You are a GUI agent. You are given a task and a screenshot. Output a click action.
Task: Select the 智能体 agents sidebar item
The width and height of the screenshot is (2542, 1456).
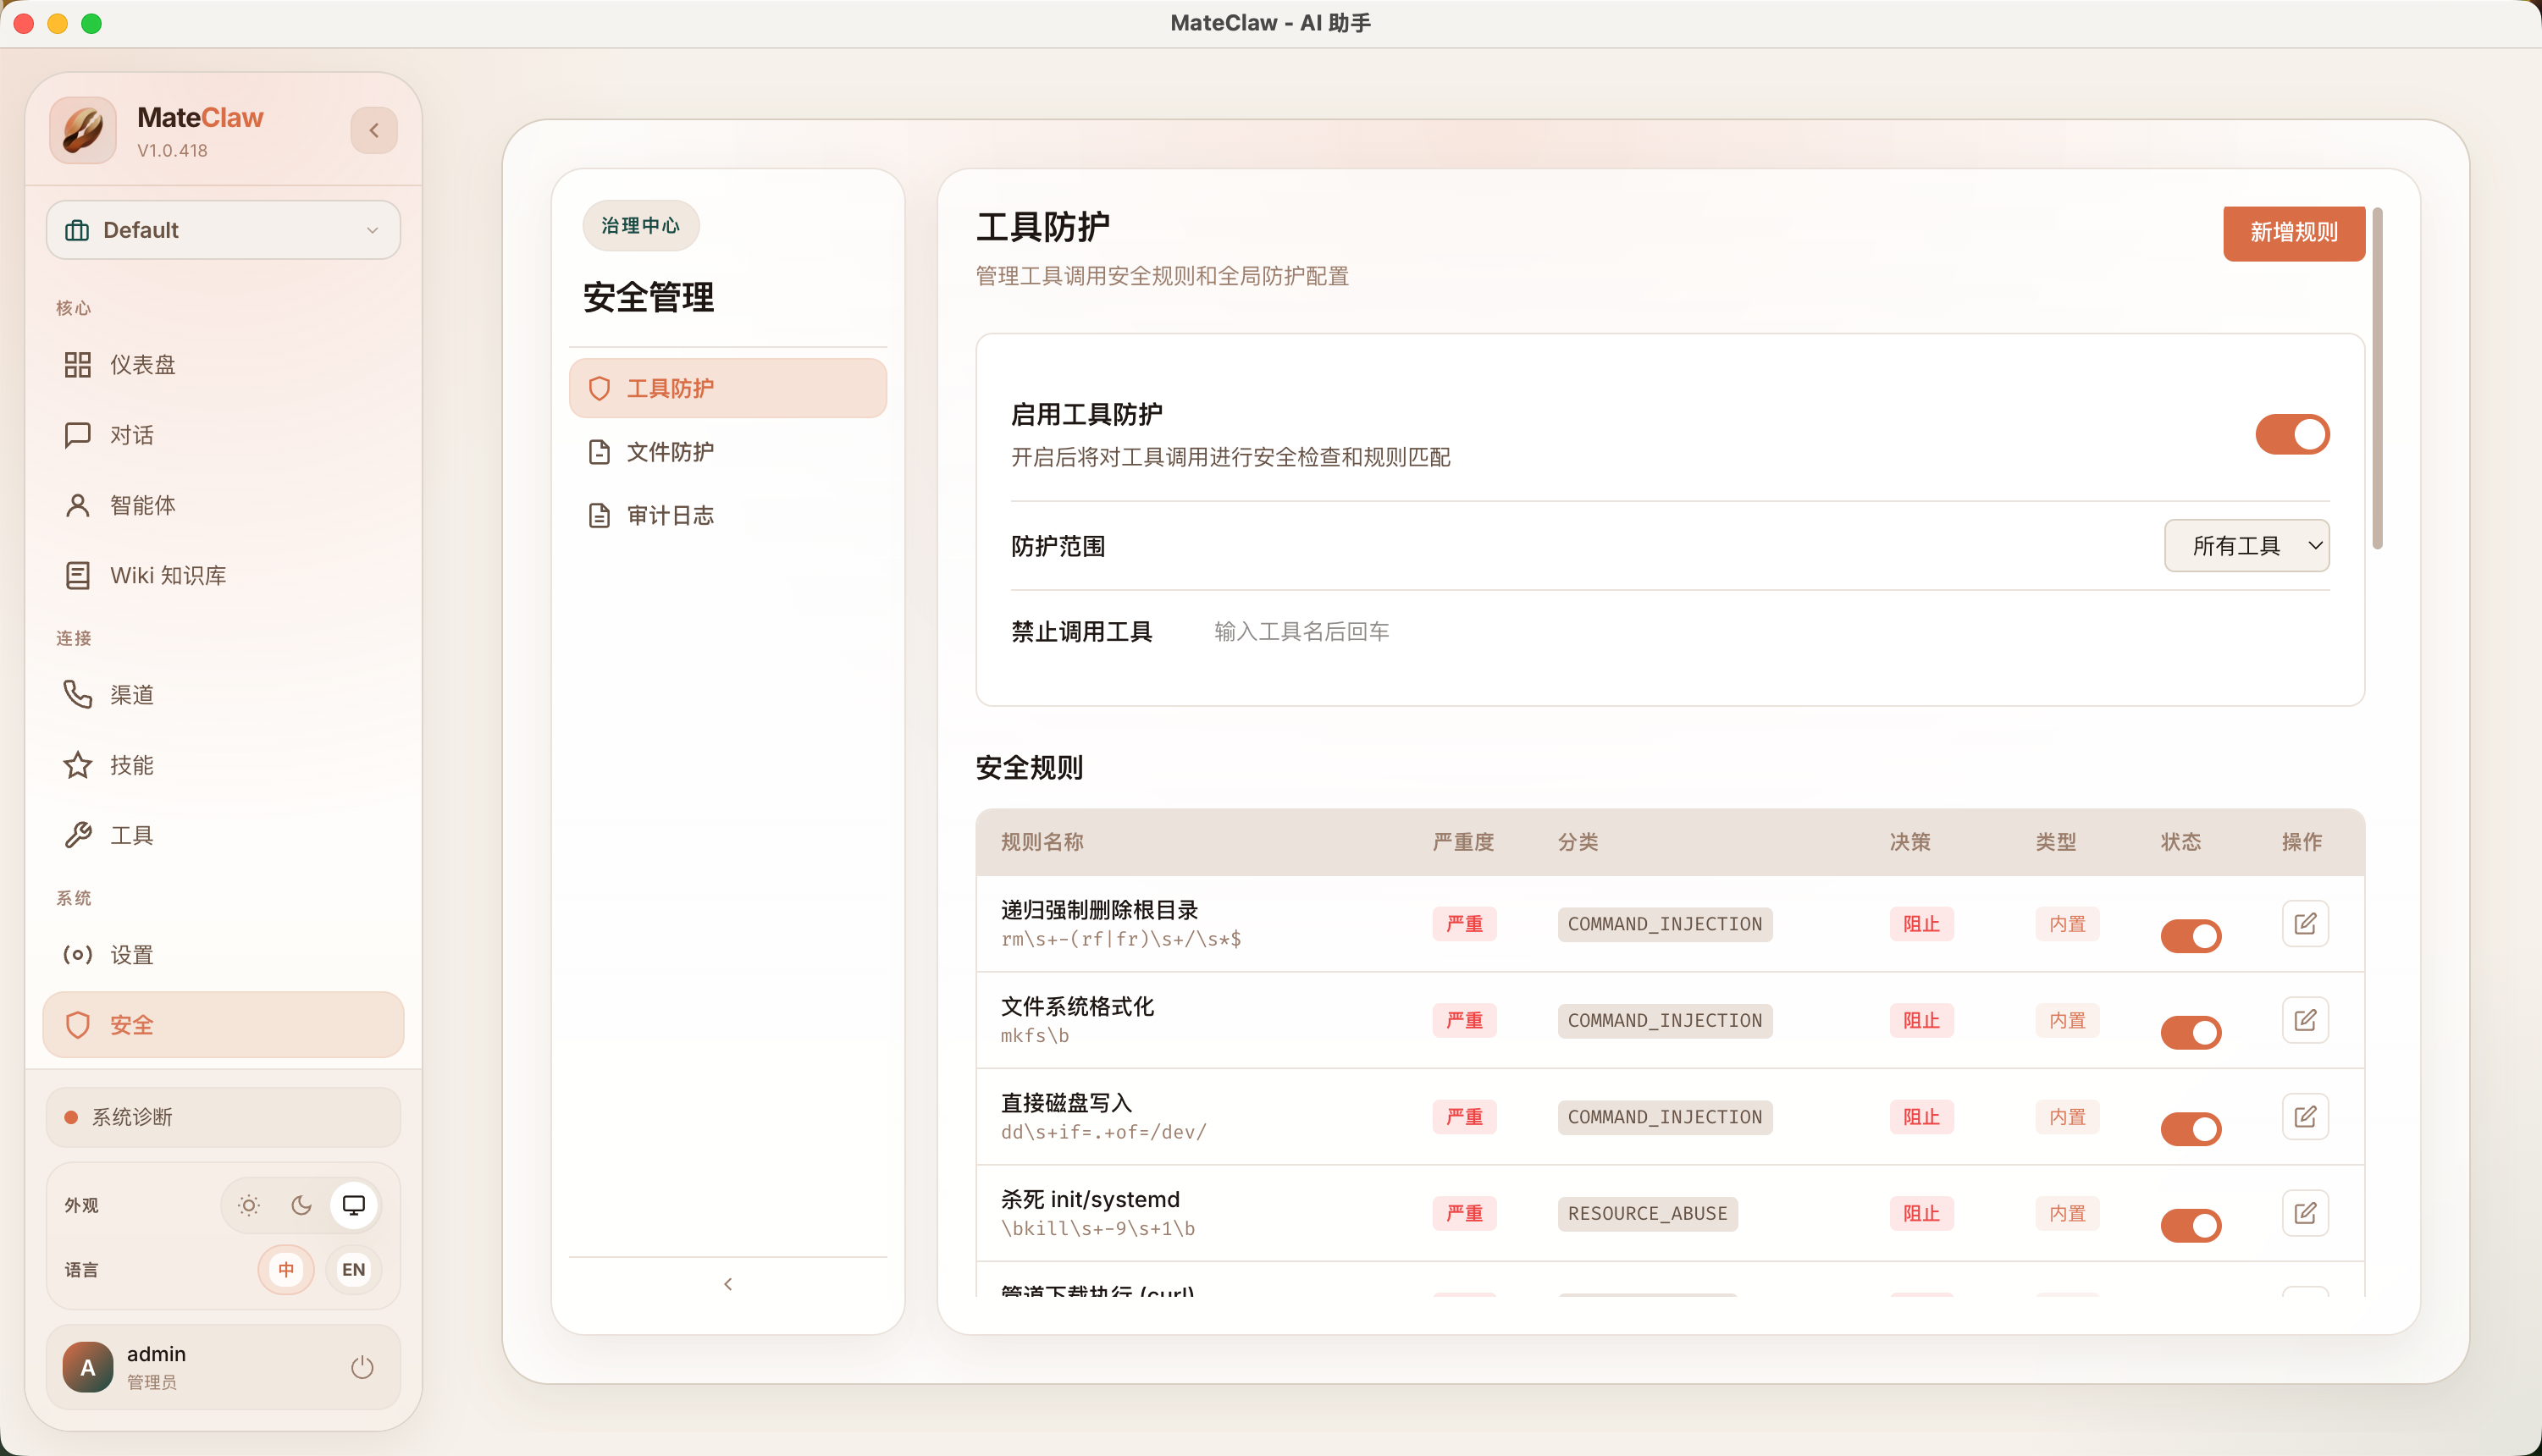(140, 505)
